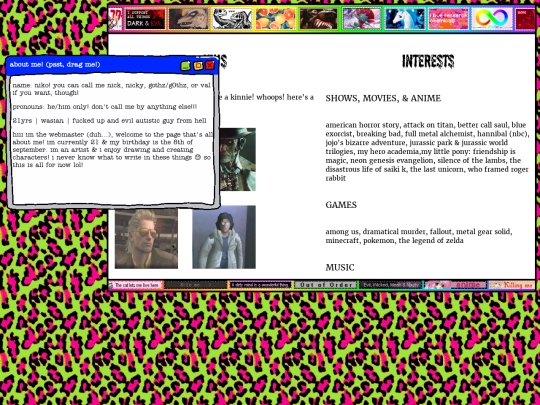Click the dark monster with teeth stamp
The image size is (540, 405).
tap(318, 19)
